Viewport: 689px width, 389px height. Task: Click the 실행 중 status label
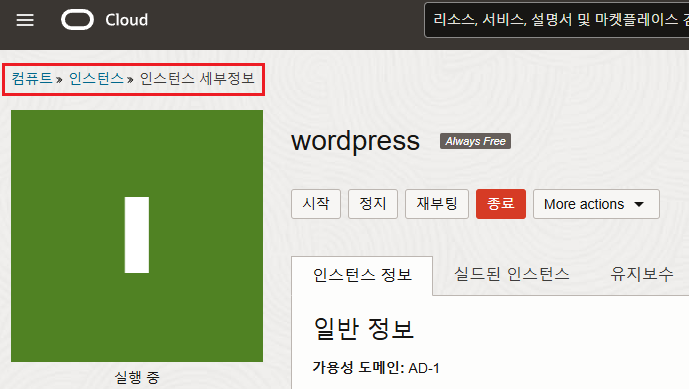137,378
